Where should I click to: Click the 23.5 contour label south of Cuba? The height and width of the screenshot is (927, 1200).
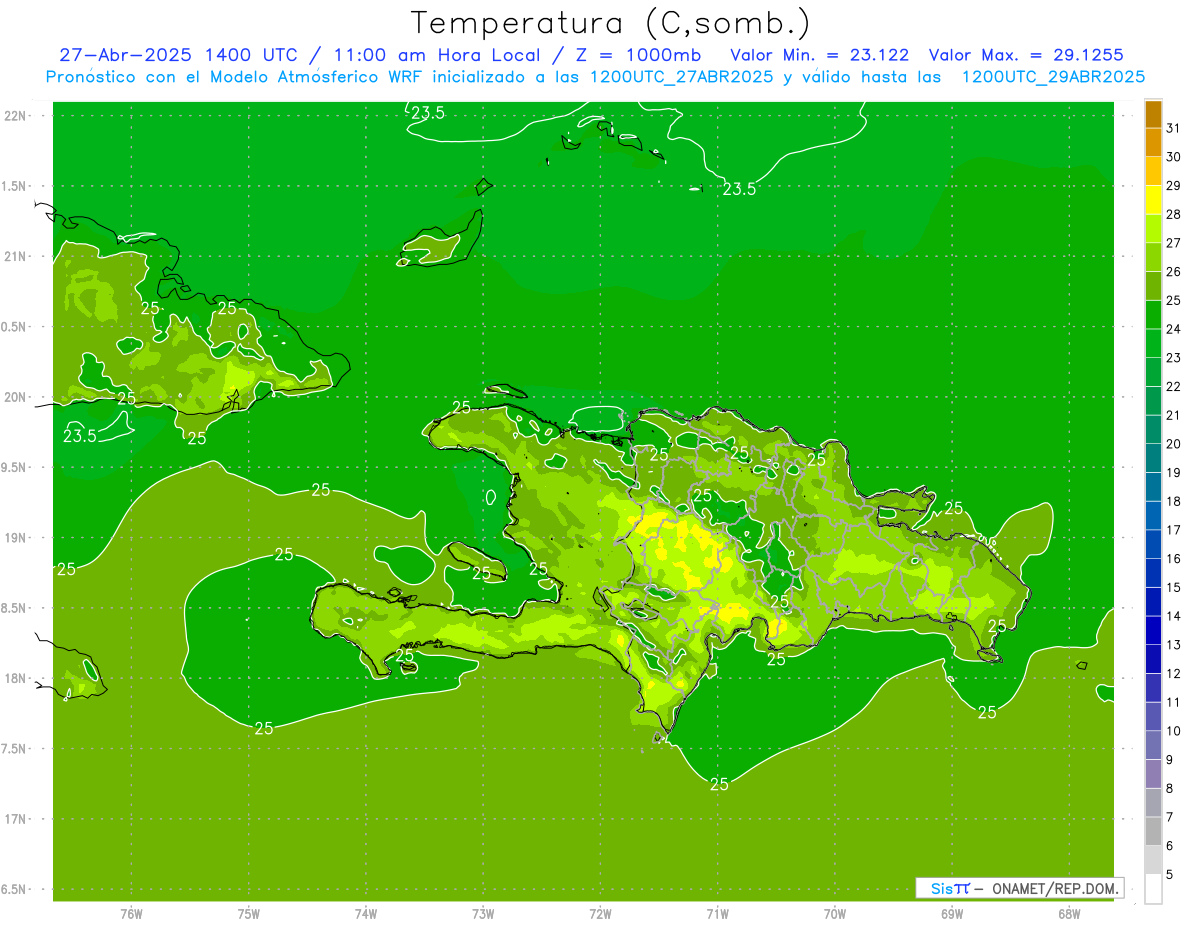pos(80,436)
